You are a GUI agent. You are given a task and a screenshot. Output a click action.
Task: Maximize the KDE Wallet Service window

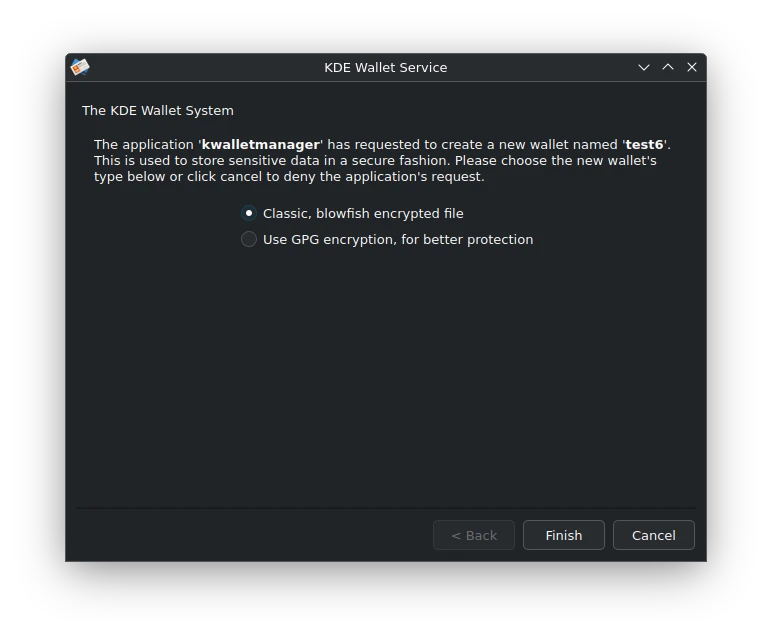tap(668, 67)
